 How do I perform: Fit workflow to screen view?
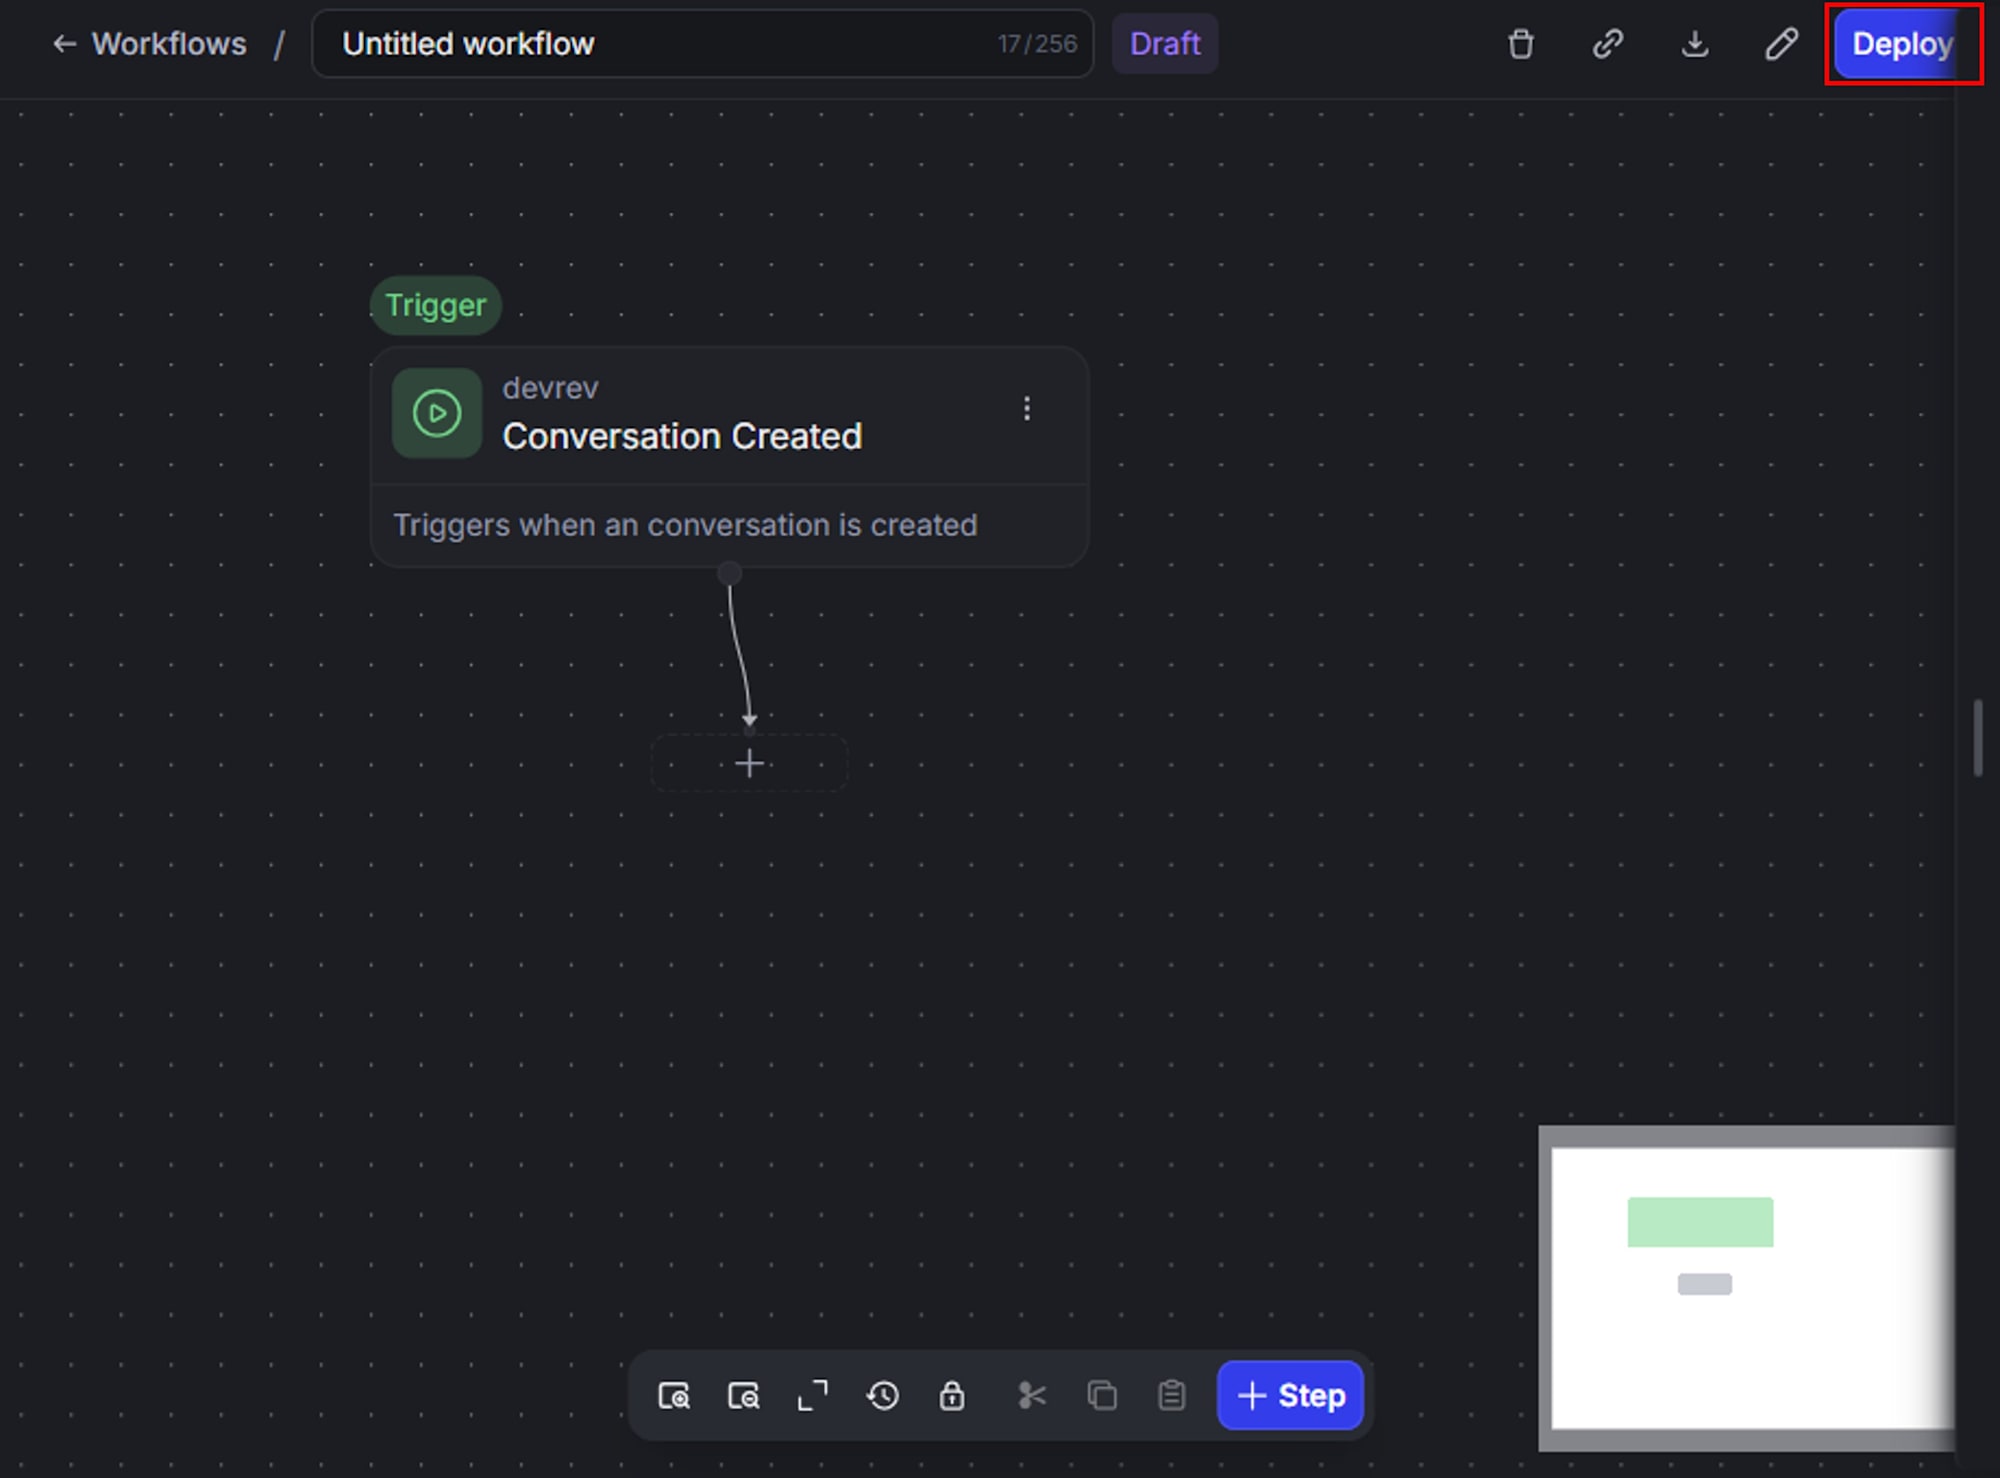tap(812, 1395)
